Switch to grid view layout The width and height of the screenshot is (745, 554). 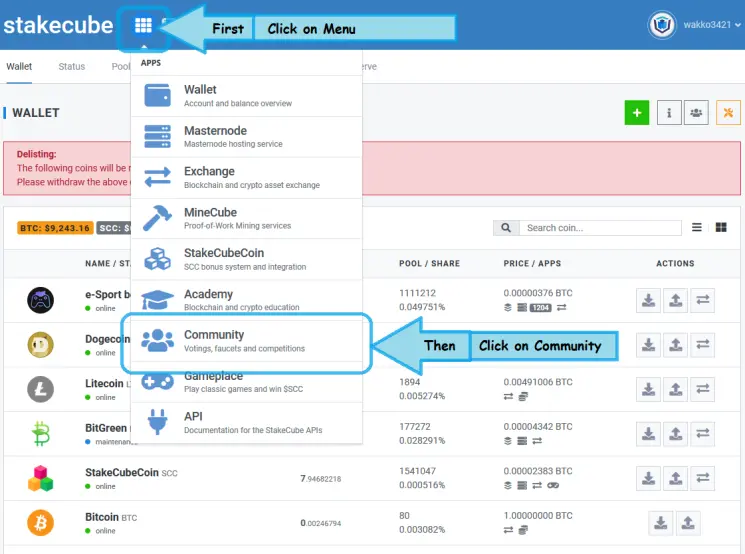[721, 228]
